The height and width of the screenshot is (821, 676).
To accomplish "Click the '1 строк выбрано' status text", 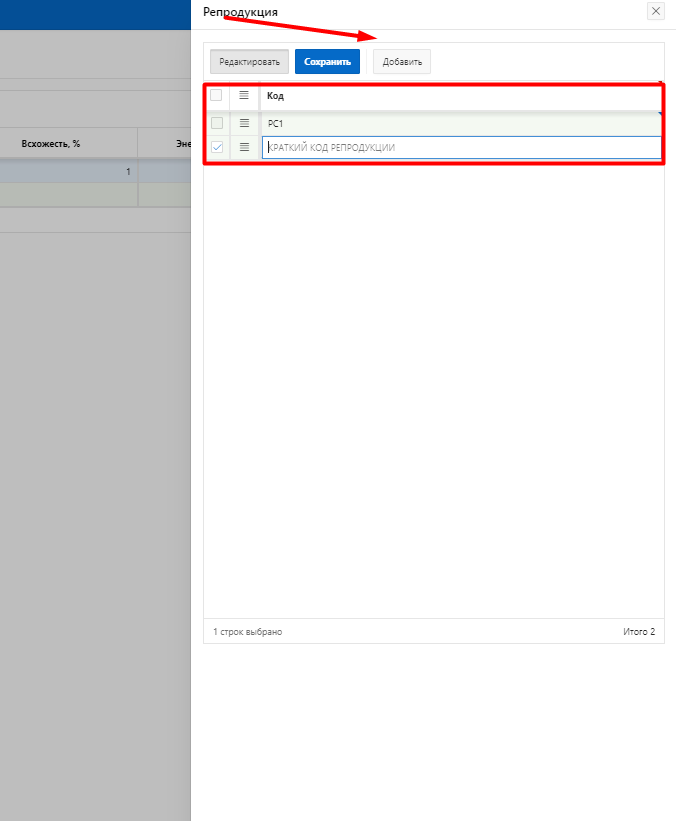I will (x=248, y=632).
